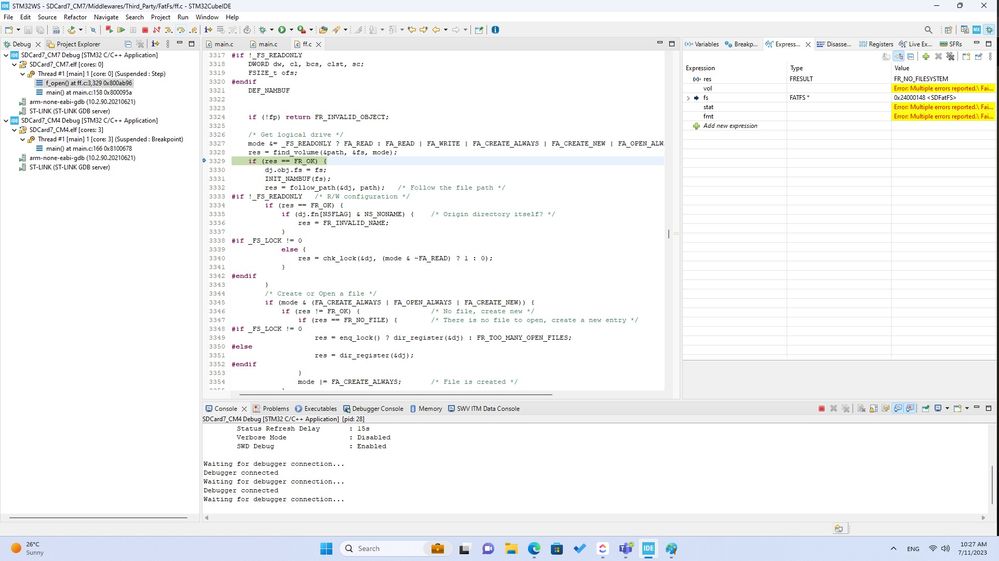Collapse Thread #1 core 0 Suspended Step node
Image resolution: width=999 pixels, height=561 pixels.
(22, 74)
